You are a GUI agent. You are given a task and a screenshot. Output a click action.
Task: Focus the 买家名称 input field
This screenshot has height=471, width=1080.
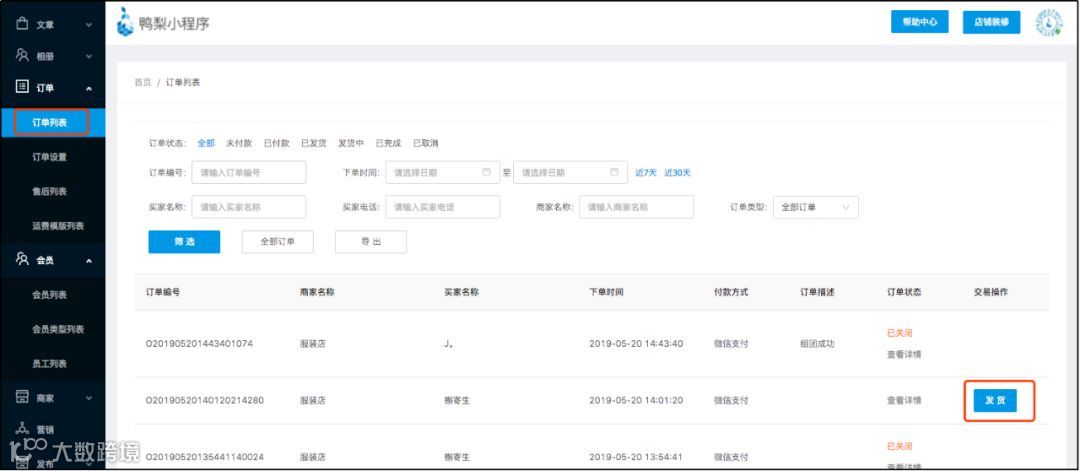tap(249, 207)
